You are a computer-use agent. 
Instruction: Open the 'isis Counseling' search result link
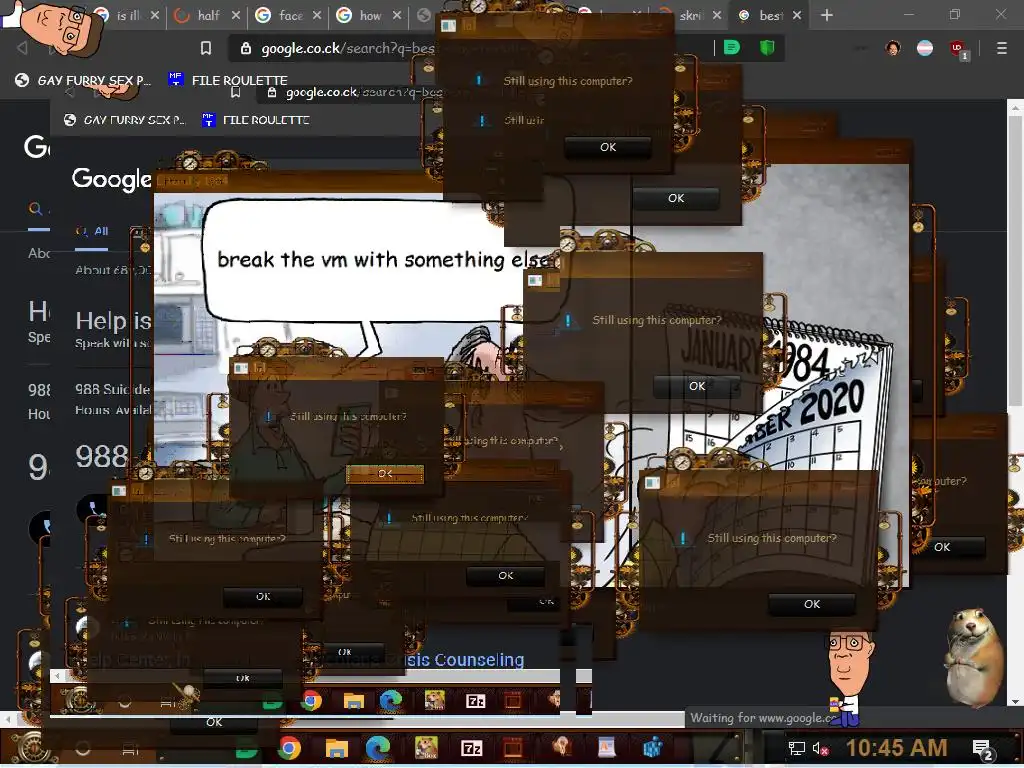[465, 660]
